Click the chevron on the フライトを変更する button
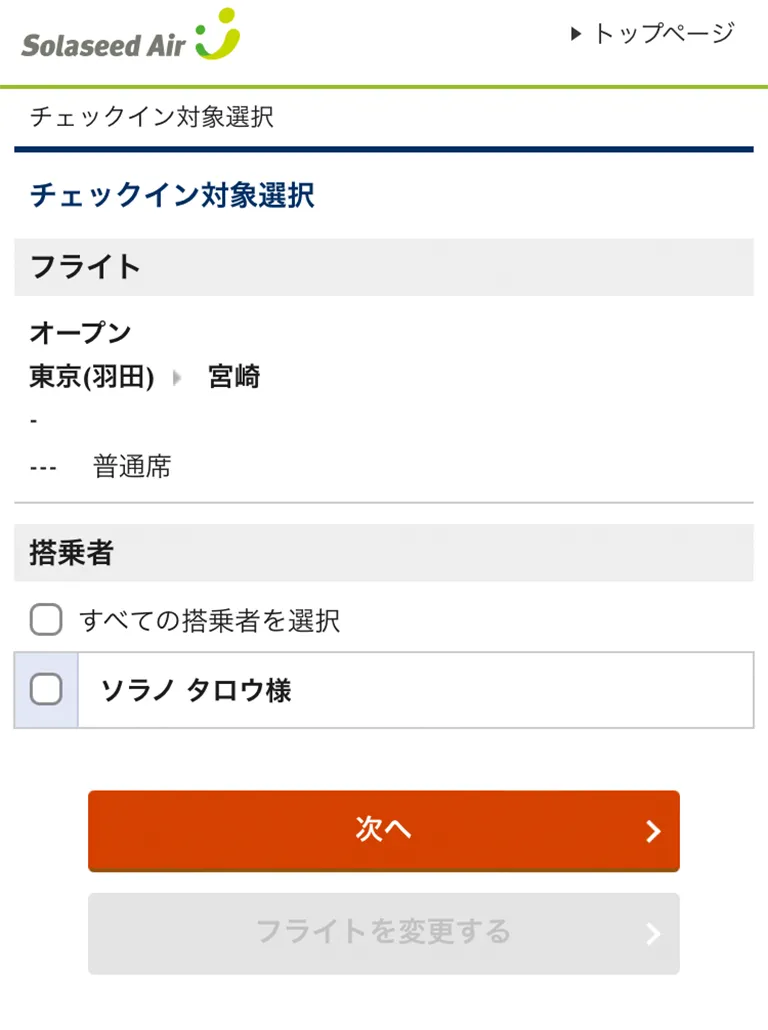The image size is (768, 1030). [653, 934]
